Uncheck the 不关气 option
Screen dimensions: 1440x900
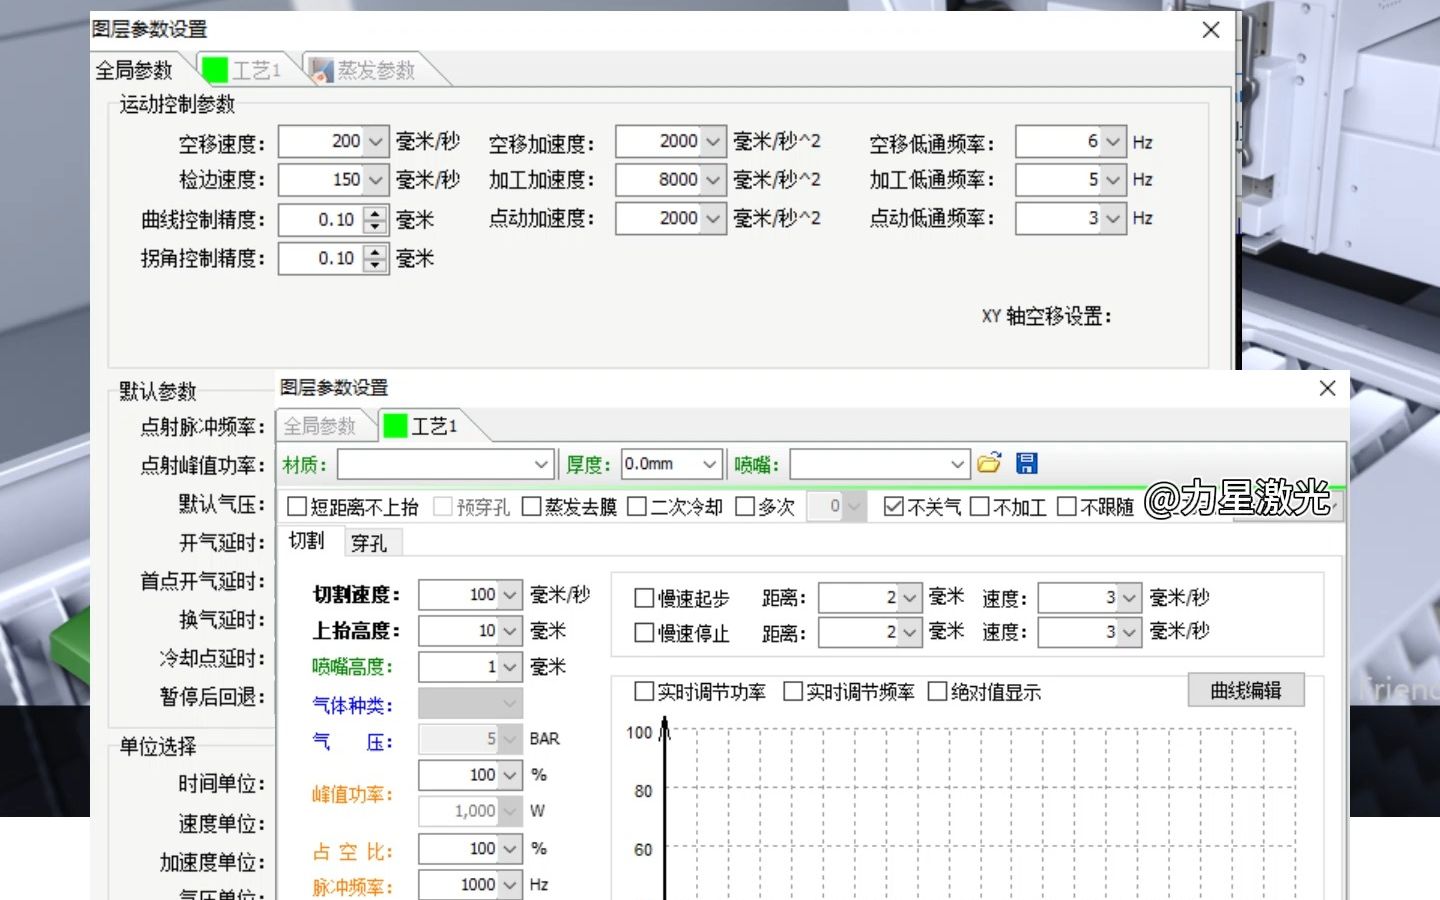pos(893,507)
